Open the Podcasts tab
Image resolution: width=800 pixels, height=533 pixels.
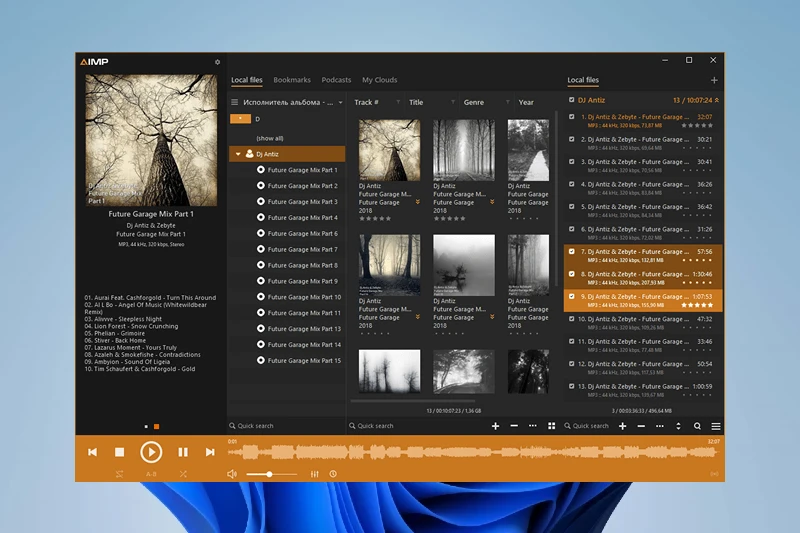[x=336, y=80]
